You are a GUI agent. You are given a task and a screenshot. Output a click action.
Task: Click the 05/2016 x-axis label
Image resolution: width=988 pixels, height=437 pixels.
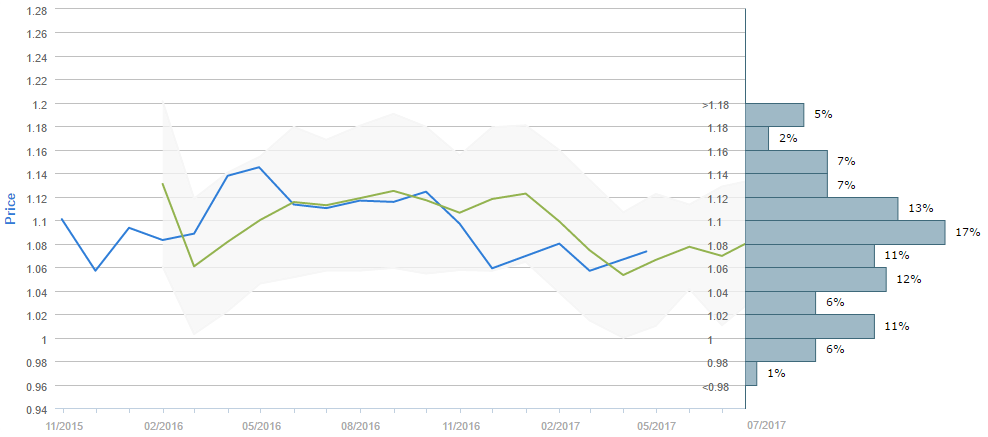(260, 424)
